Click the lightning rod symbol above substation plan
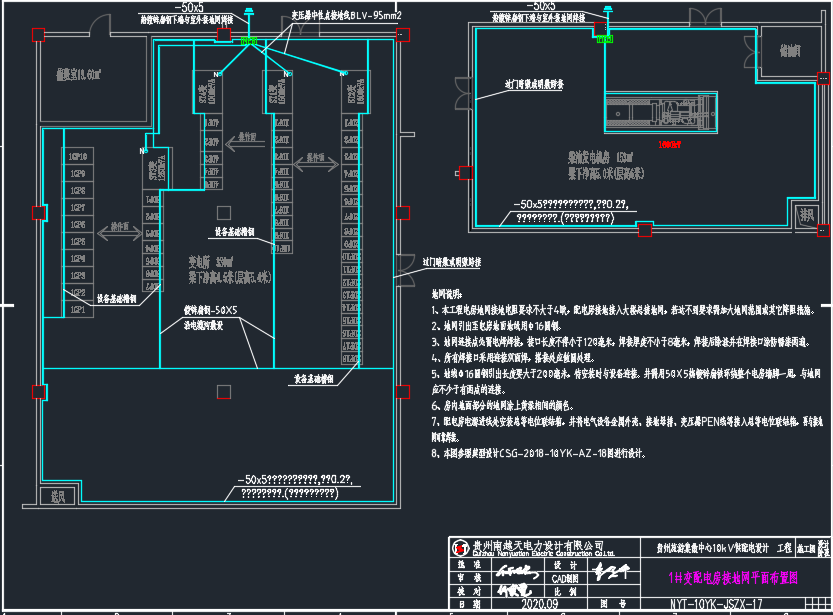 click(249, 12)
